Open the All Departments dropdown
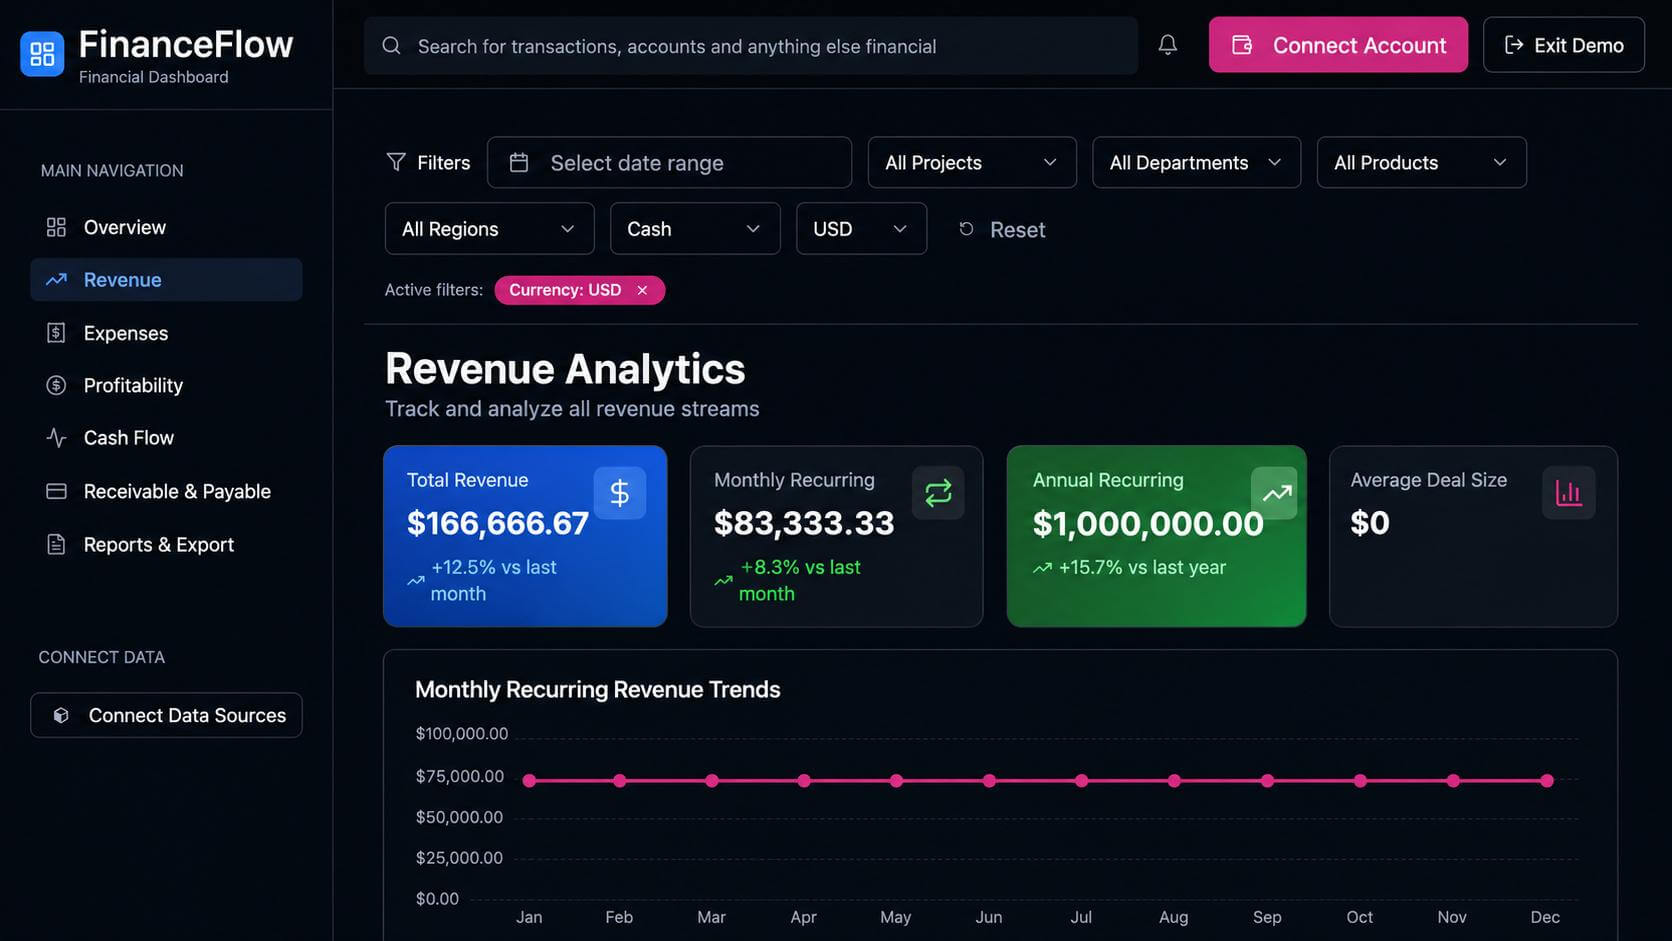Image resolution: width=1672 pixels, height=941 pixels. pyautogui.click(x=1196, y=162)
